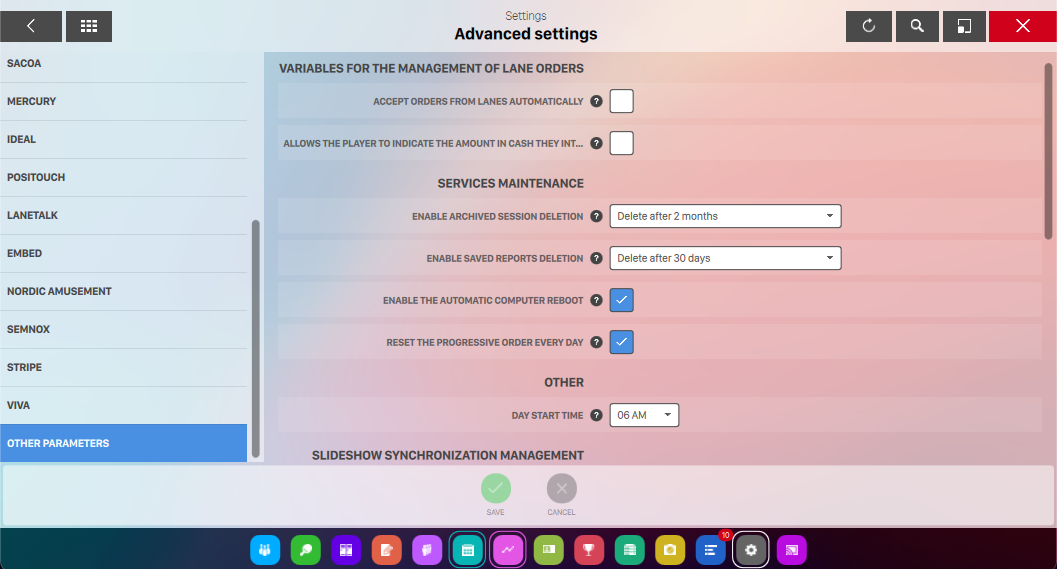Click the teal calendar icon in dock

pos(467,550)
